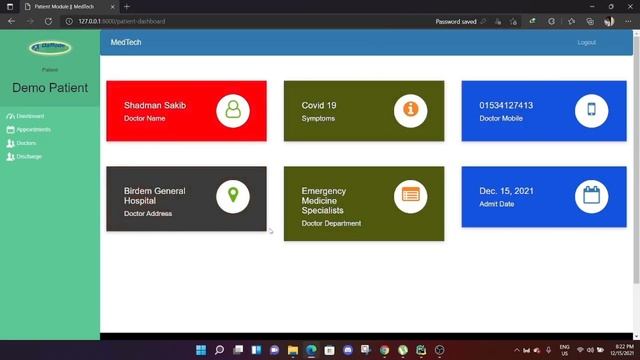Show hidden system tray icons
This screenshot has height=360, width=640.
click(x=517, y=350)
